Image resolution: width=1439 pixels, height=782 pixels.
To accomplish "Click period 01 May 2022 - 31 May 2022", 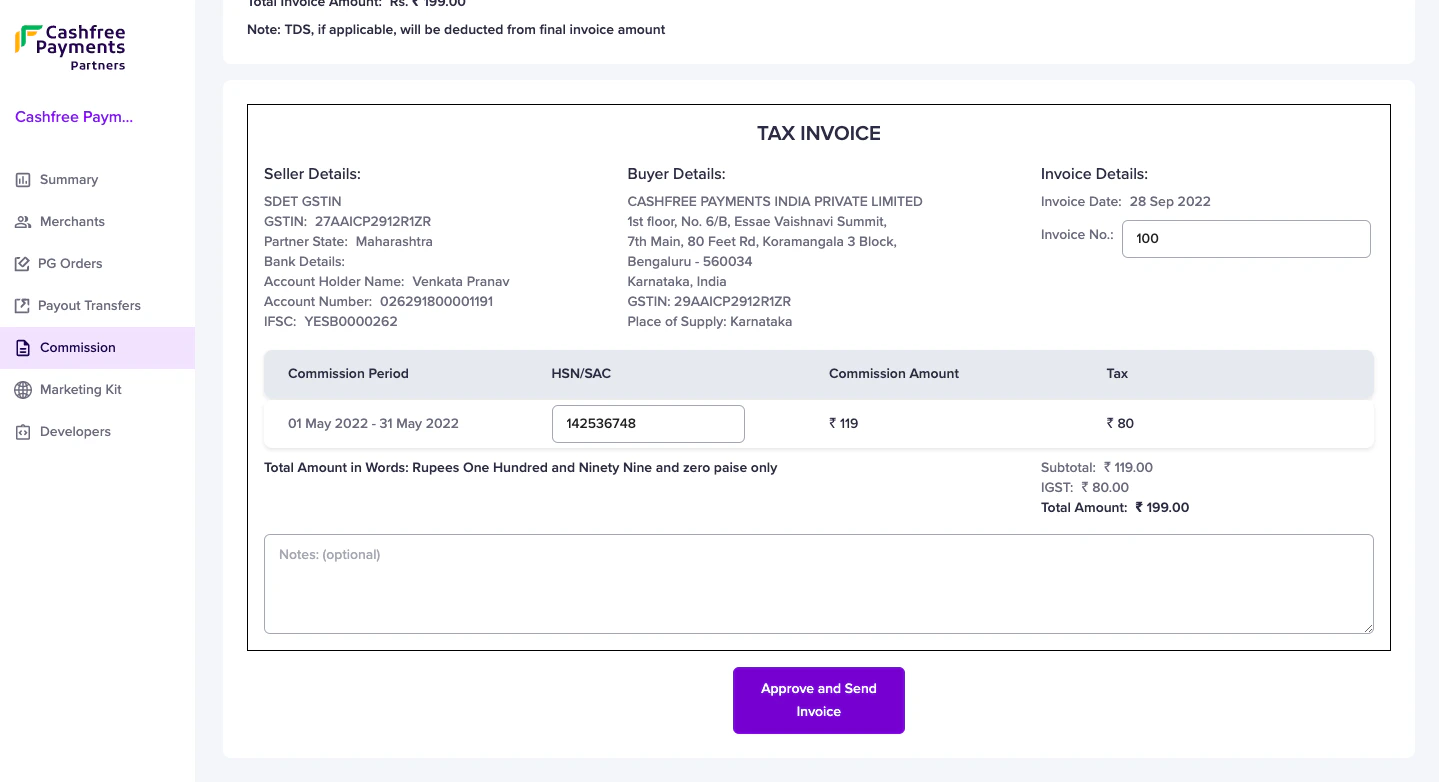I will tap(373, 424).
